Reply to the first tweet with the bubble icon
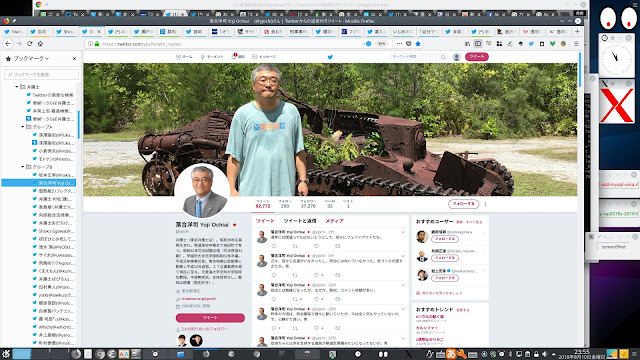Image resolution: width=640 pixels, height=360 pixels. point(274,246)
